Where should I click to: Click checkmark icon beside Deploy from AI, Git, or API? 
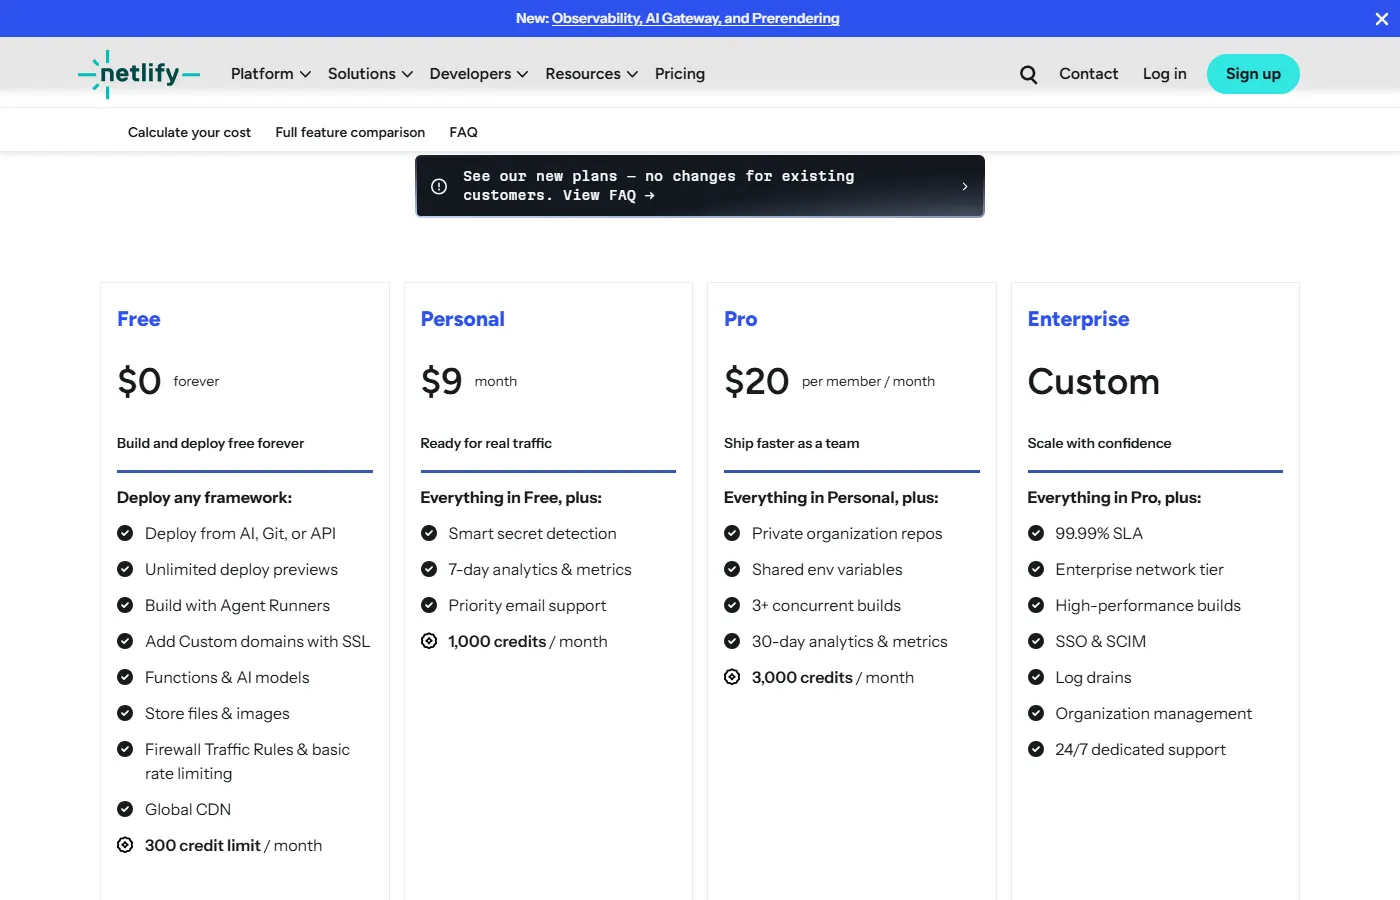125,533
